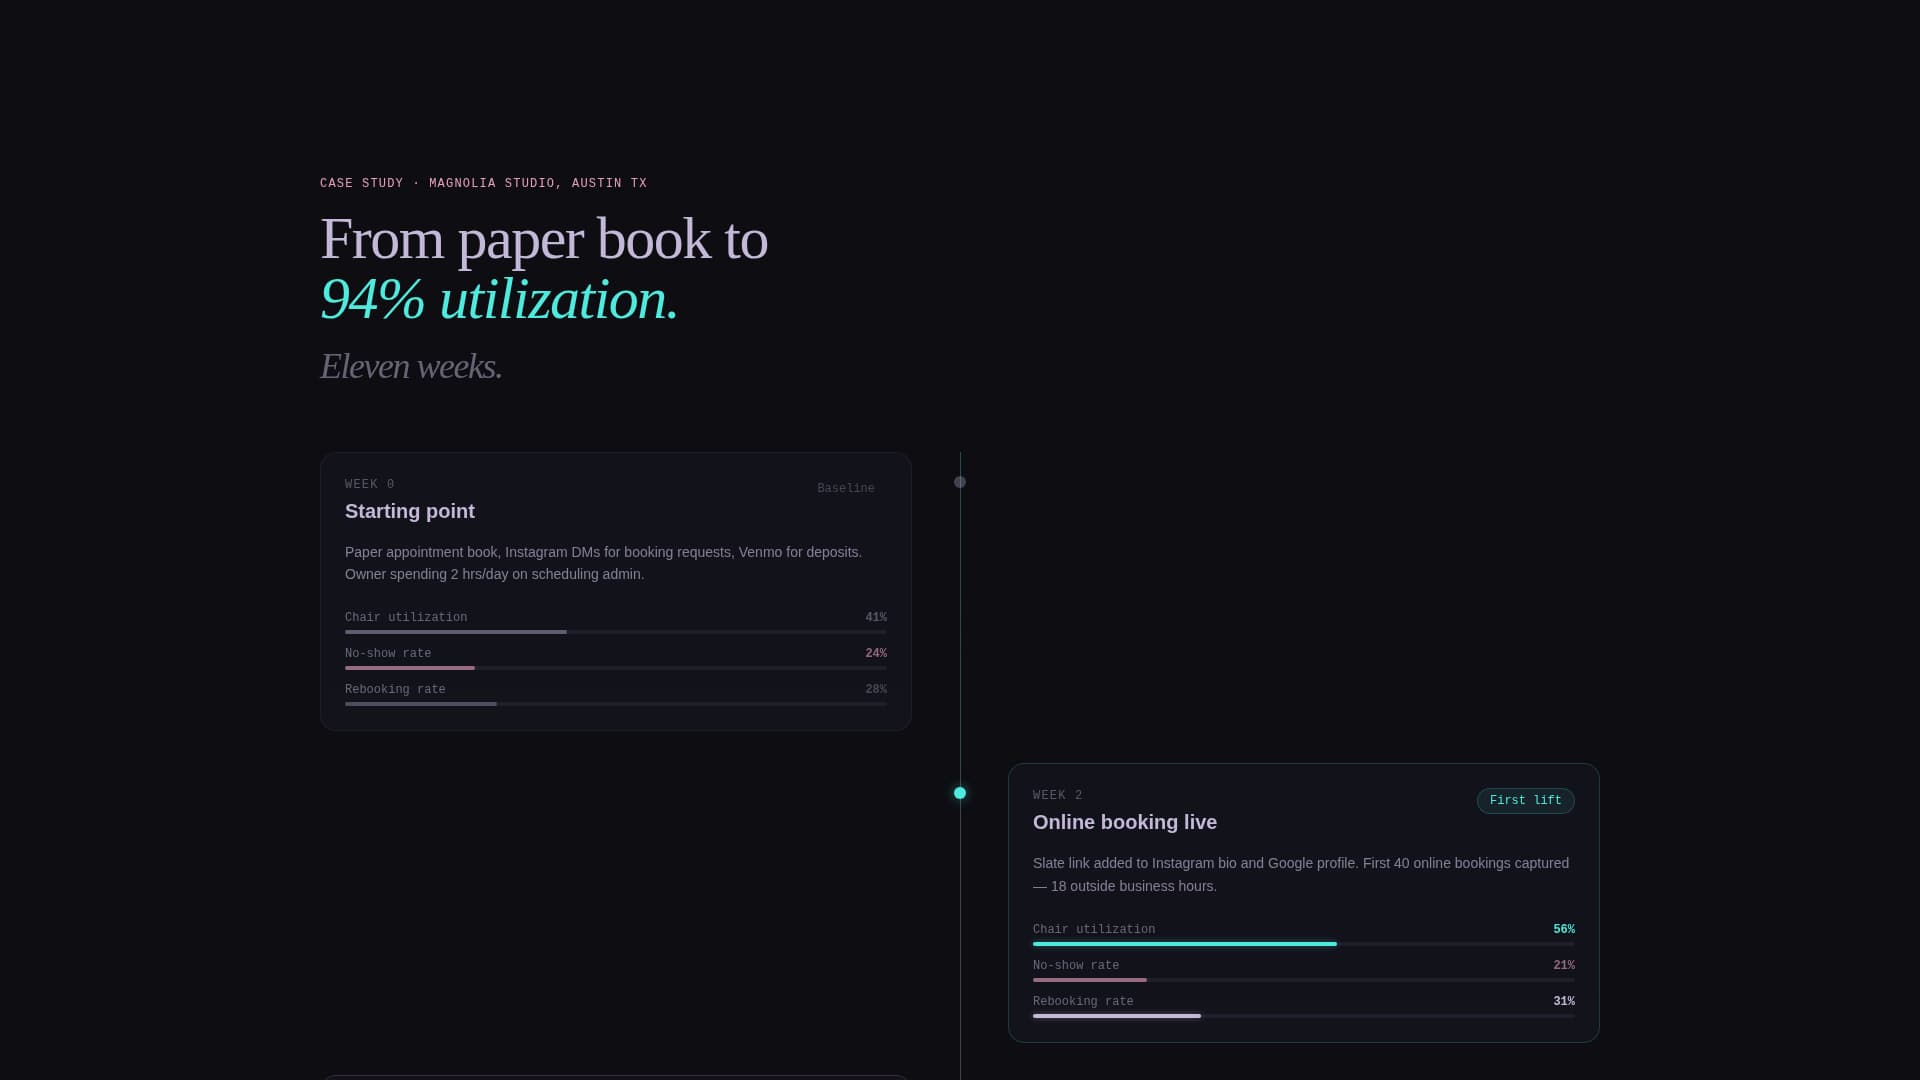The height and width of the screenshot is (1080, 1920).
Task: Click the WEEK 2 label
Action: click(1058, 796)
